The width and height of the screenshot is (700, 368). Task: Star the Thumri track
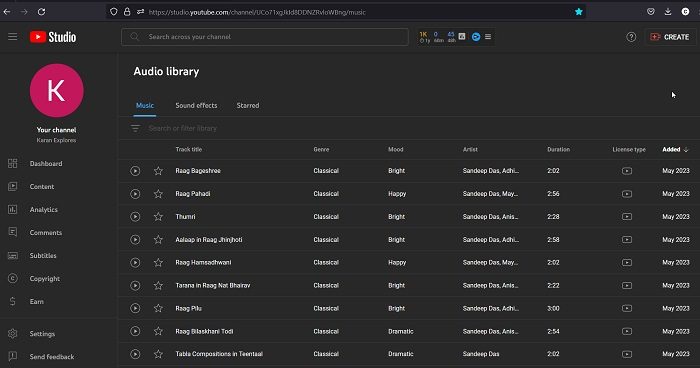click(158, 217)
